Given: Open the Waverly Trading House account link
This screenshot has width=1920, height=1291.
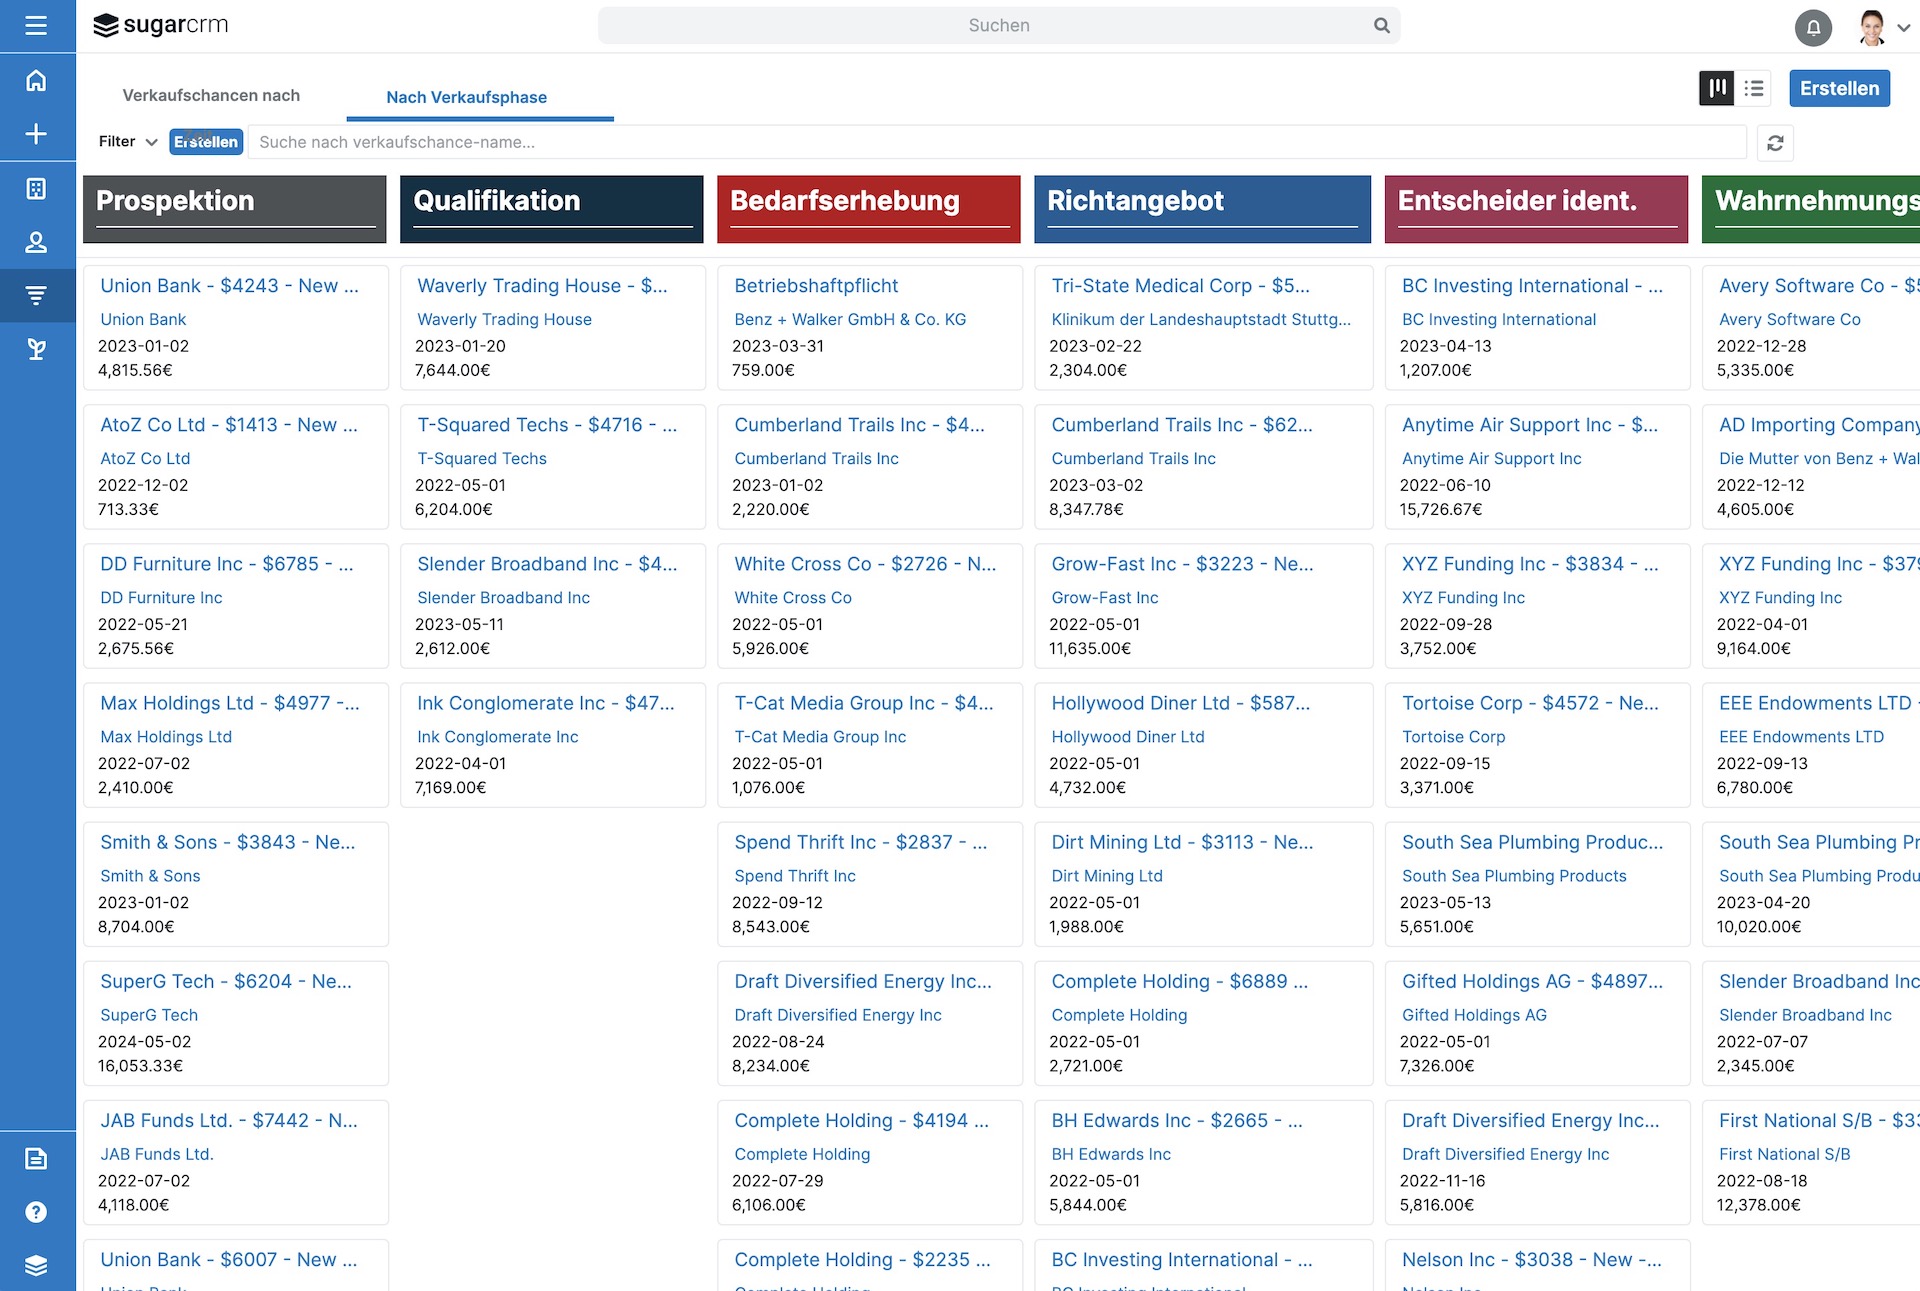Looking at the screenshot, I should (504, 319).
